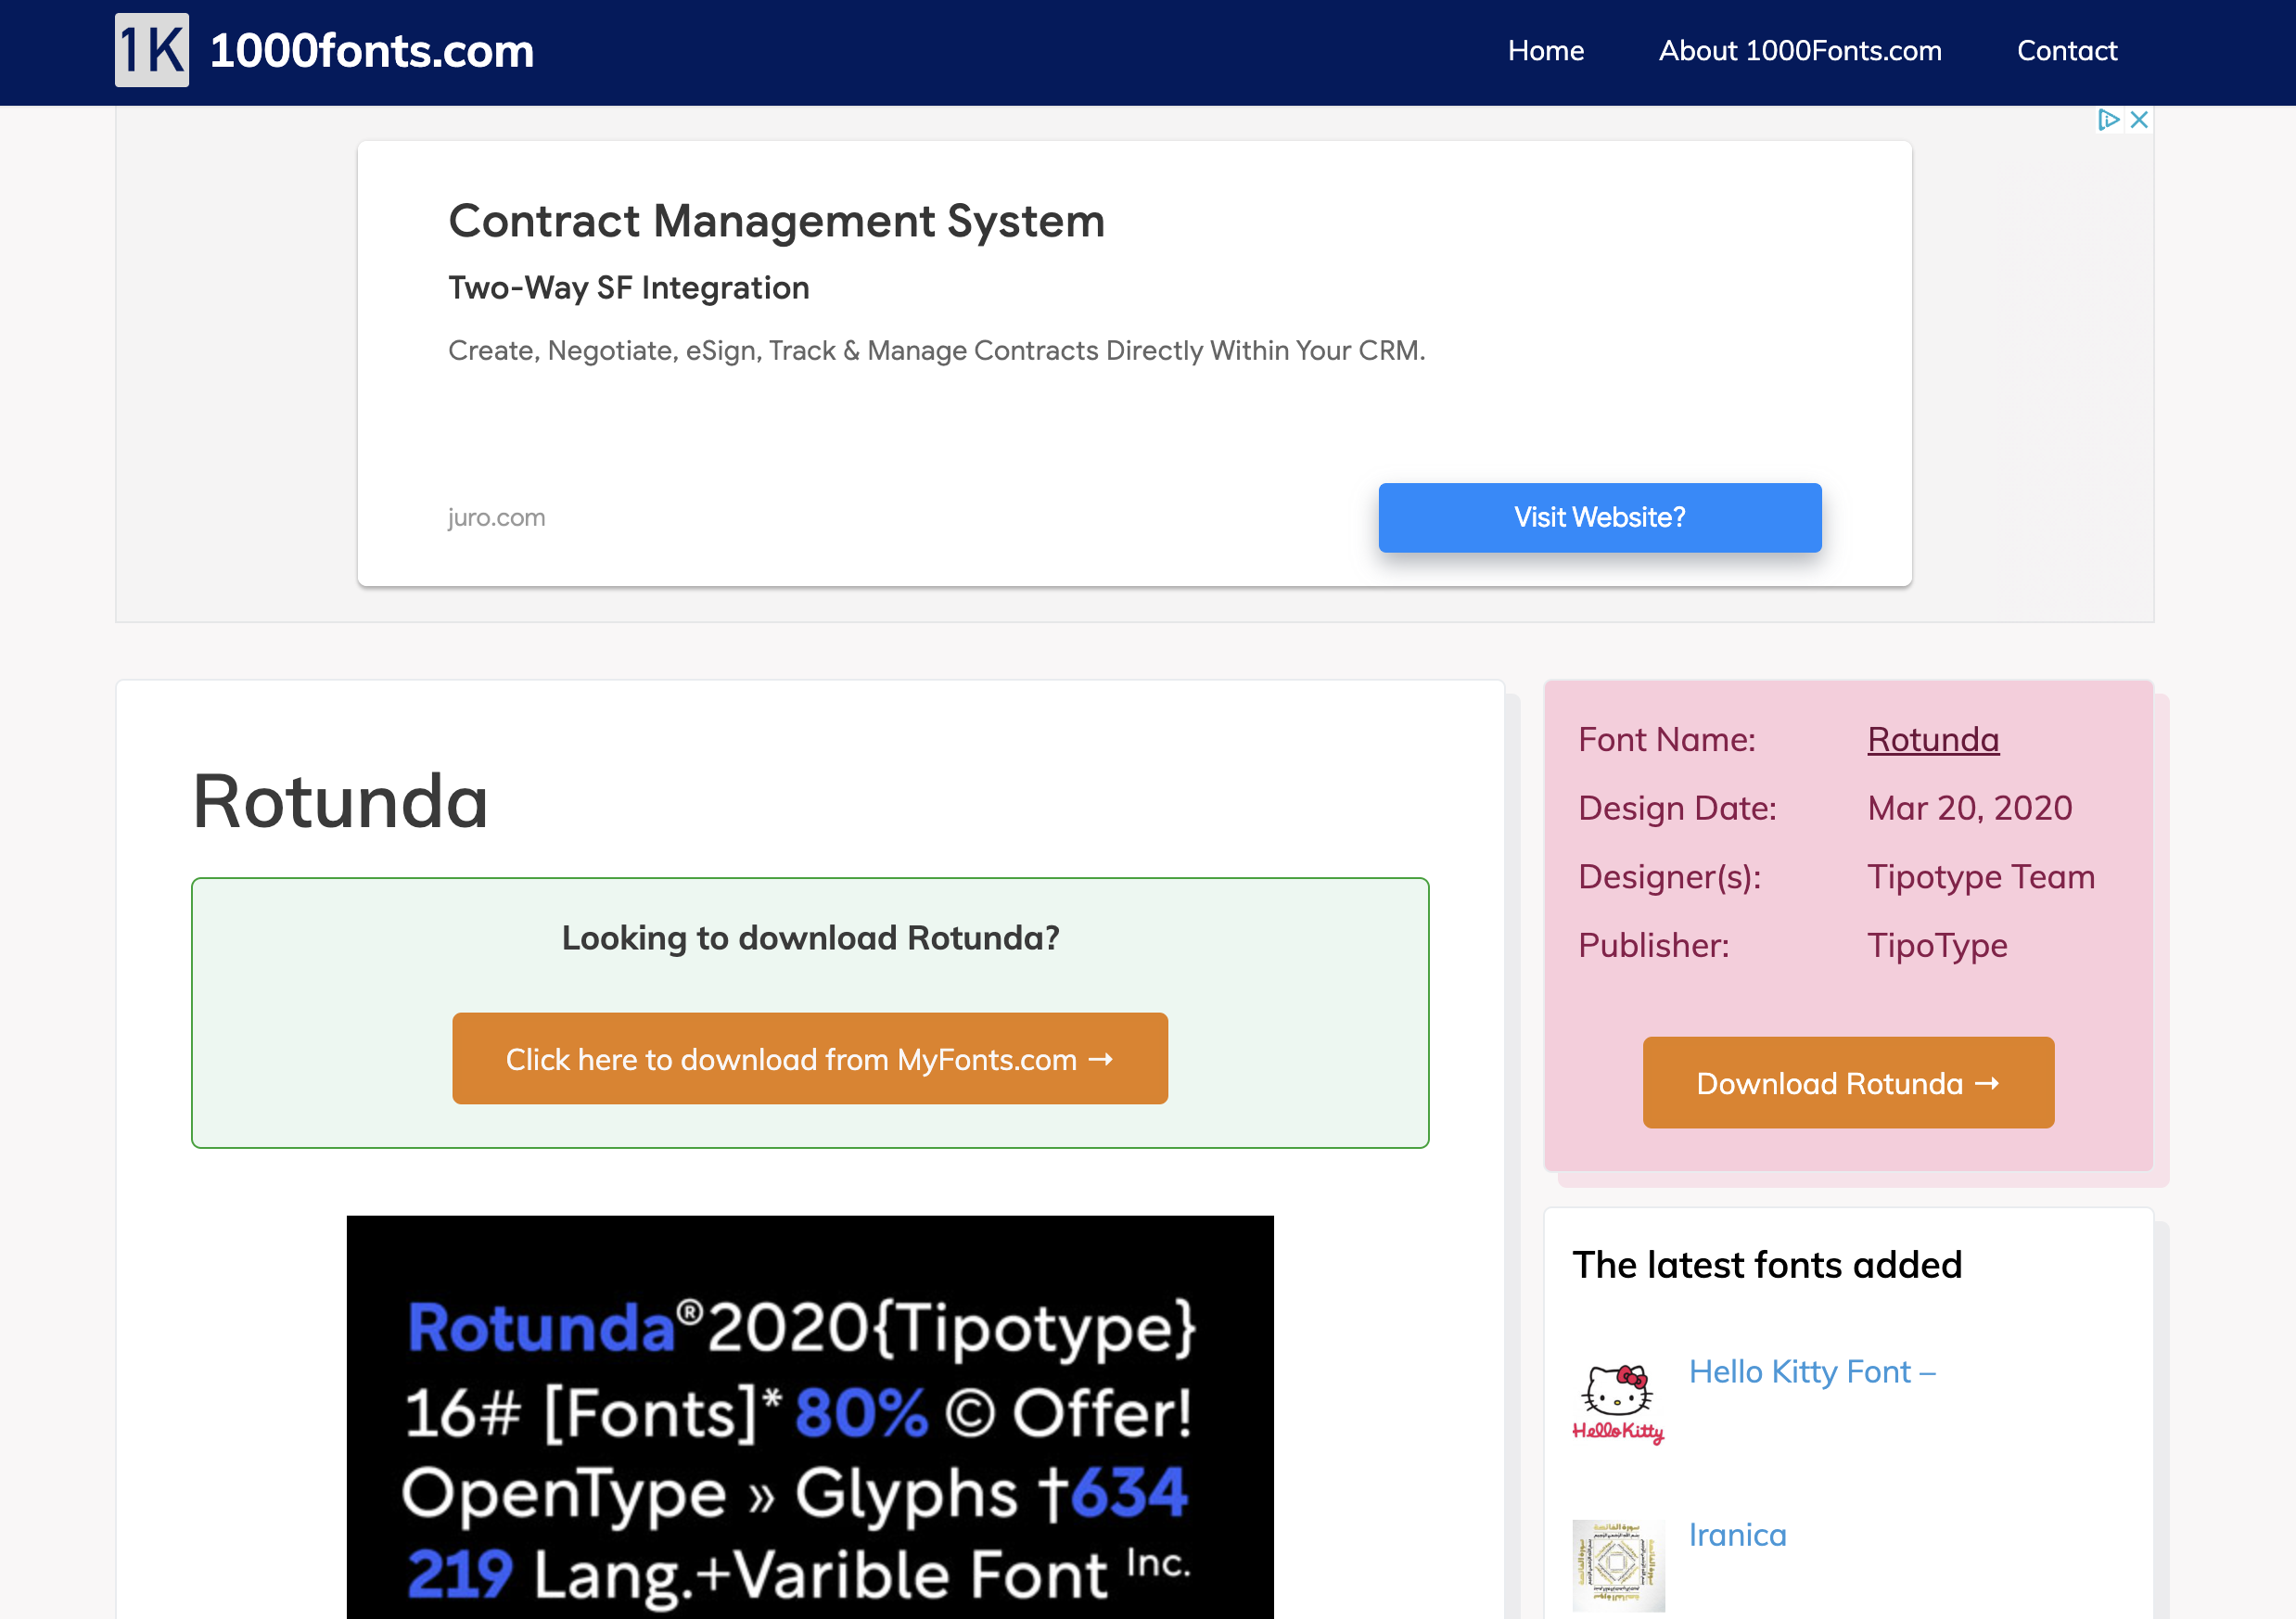Click the 'Looking to download Rotunda?' text
This screenshot has width=2296, height=1619.
click(x=810, y=938)
